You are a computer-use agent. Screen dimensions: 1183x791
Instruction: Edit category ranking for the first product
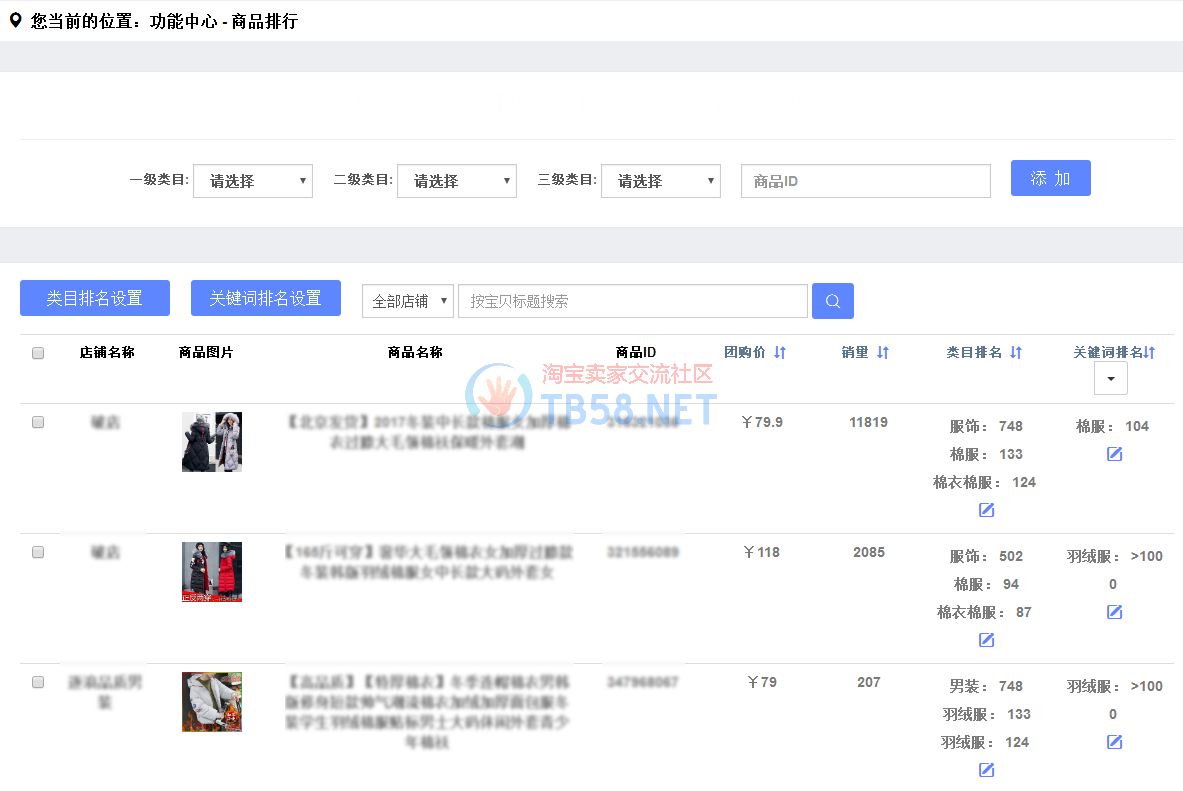(x=986, y=510)
